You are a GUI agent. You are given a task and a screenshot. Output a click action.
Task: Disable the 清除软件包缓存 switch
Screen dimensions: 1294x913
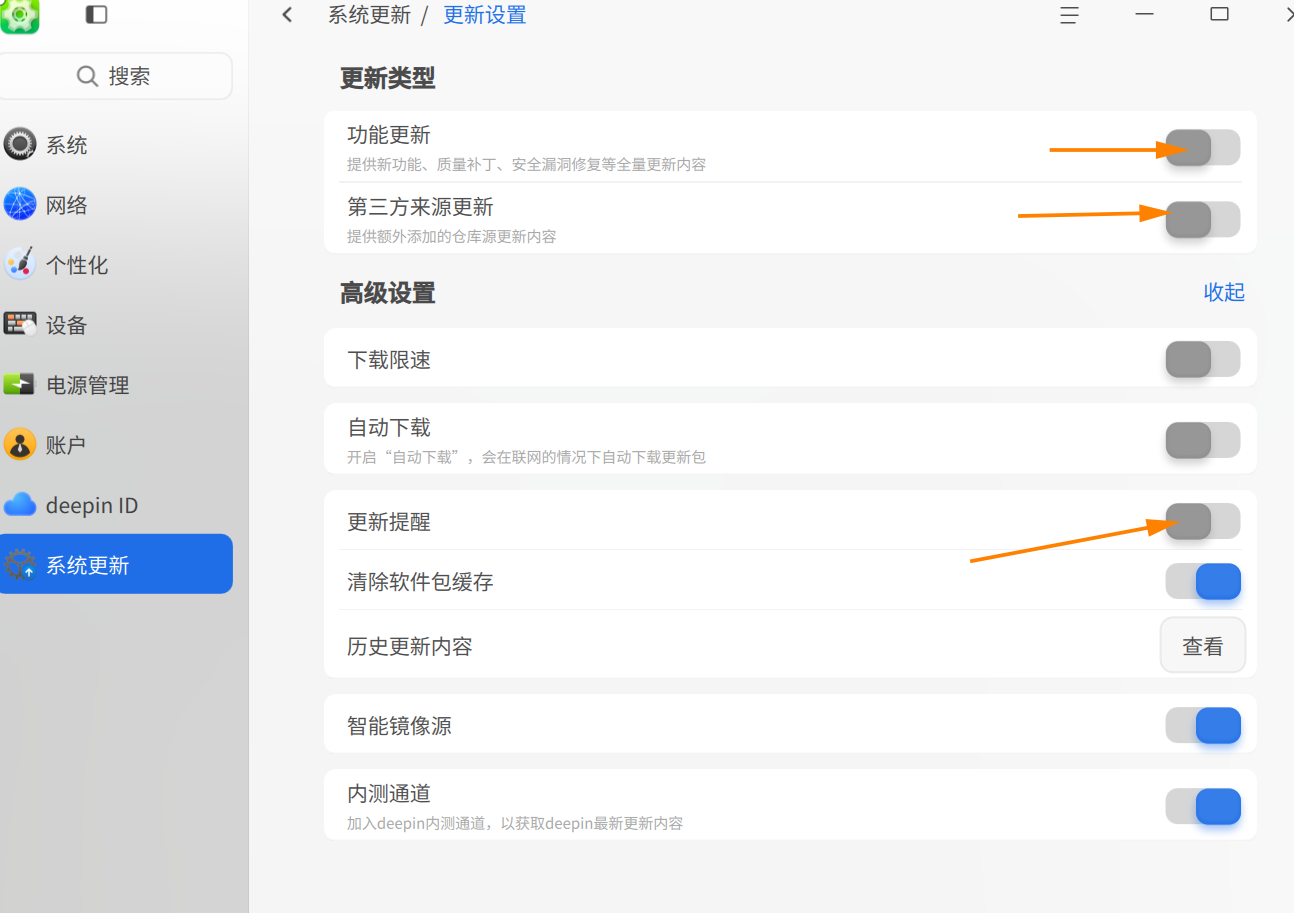point(1202,581)
